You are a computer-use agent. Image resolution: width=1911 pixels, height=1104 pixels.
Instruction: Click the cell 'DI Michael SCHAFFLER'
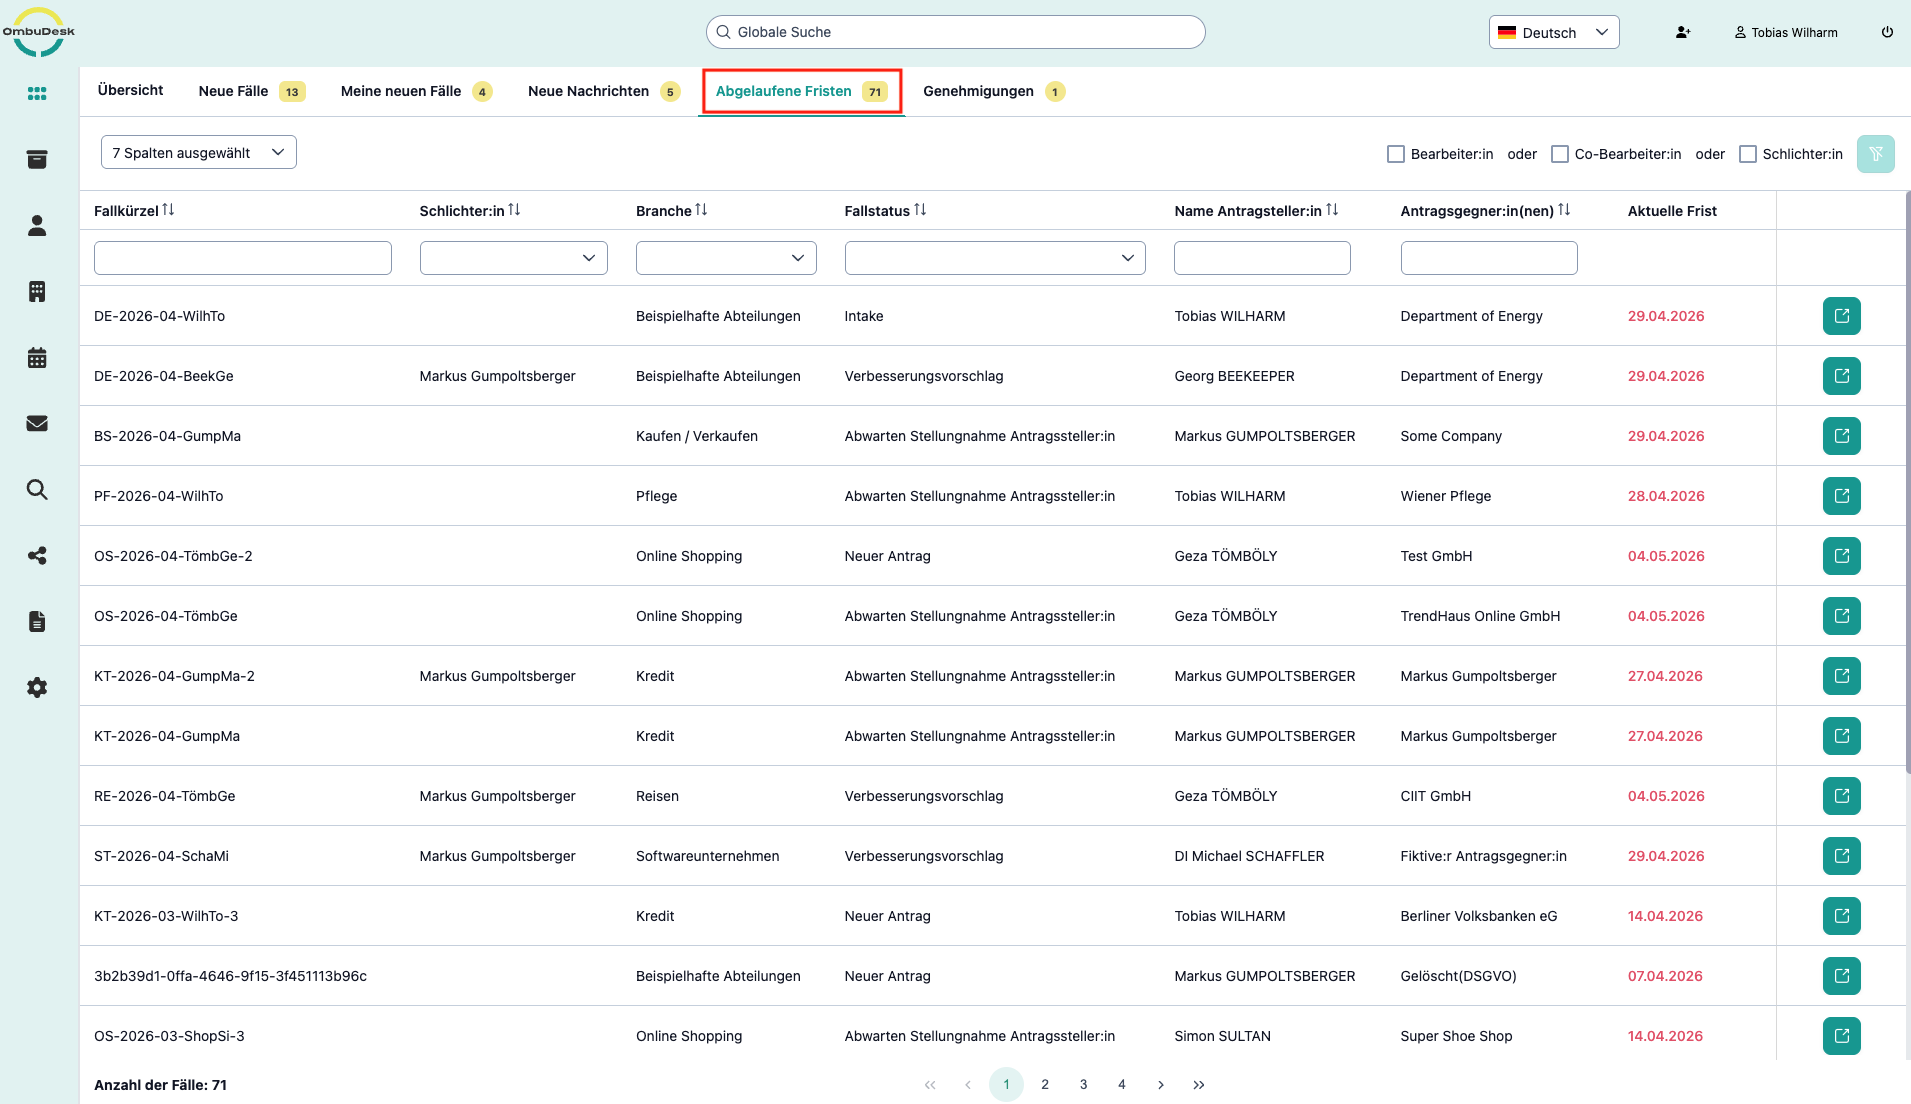pyautogui.click(x=1249, y=856)
